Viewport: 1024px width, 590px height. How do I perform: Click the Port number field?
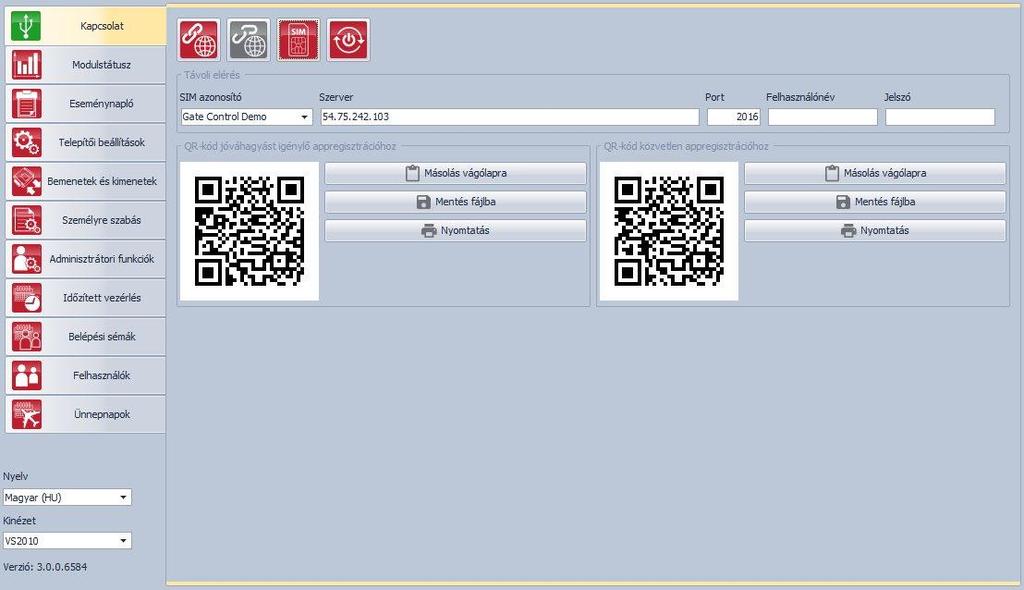[733, 117]
